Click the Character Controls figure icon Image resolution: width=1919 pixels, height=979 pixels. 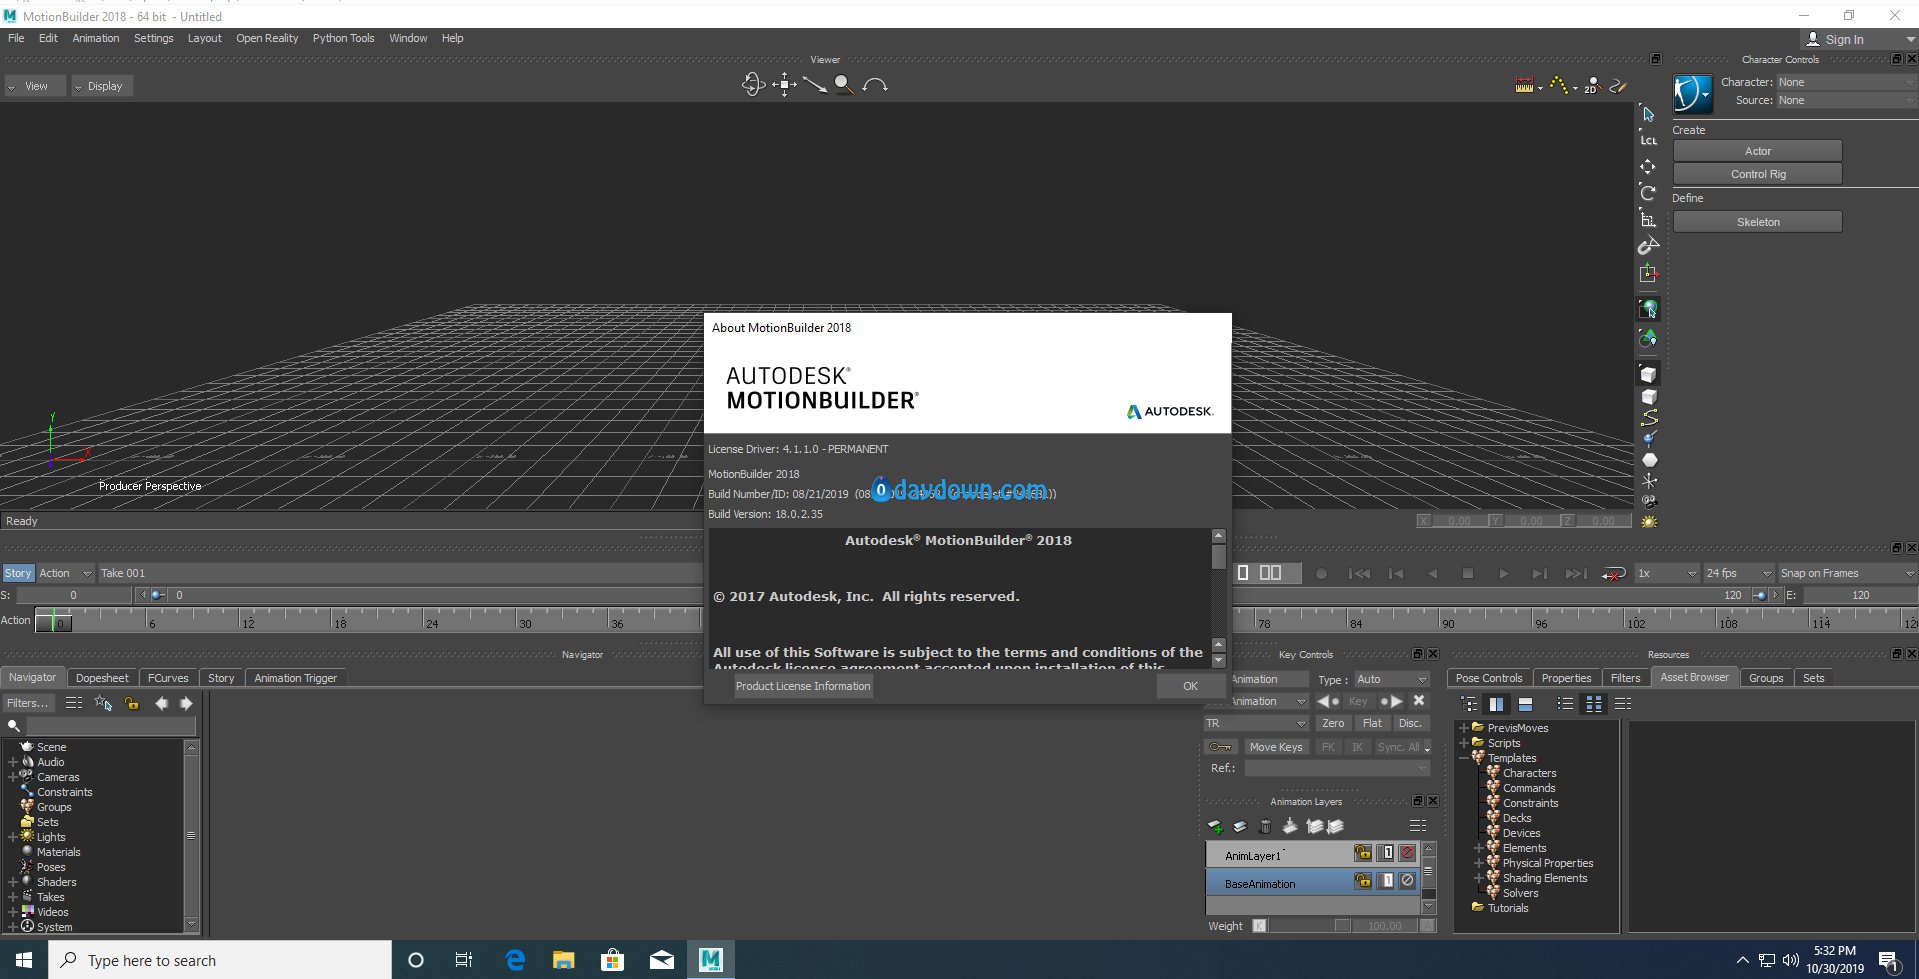(1692, 95)
